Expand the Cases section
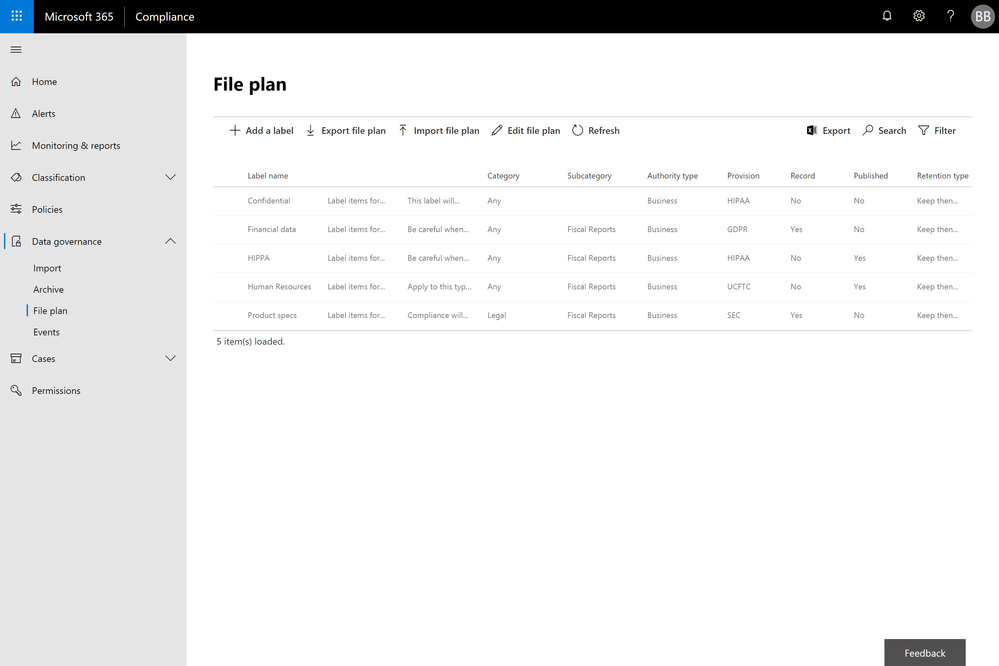The height and width of the screenshot is (666, 999). (93, 359)
